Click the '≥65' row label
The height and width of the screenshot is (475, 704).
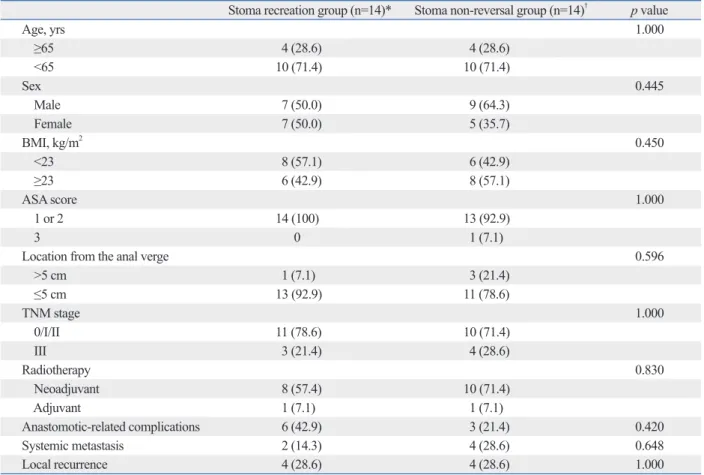point(44,48)
